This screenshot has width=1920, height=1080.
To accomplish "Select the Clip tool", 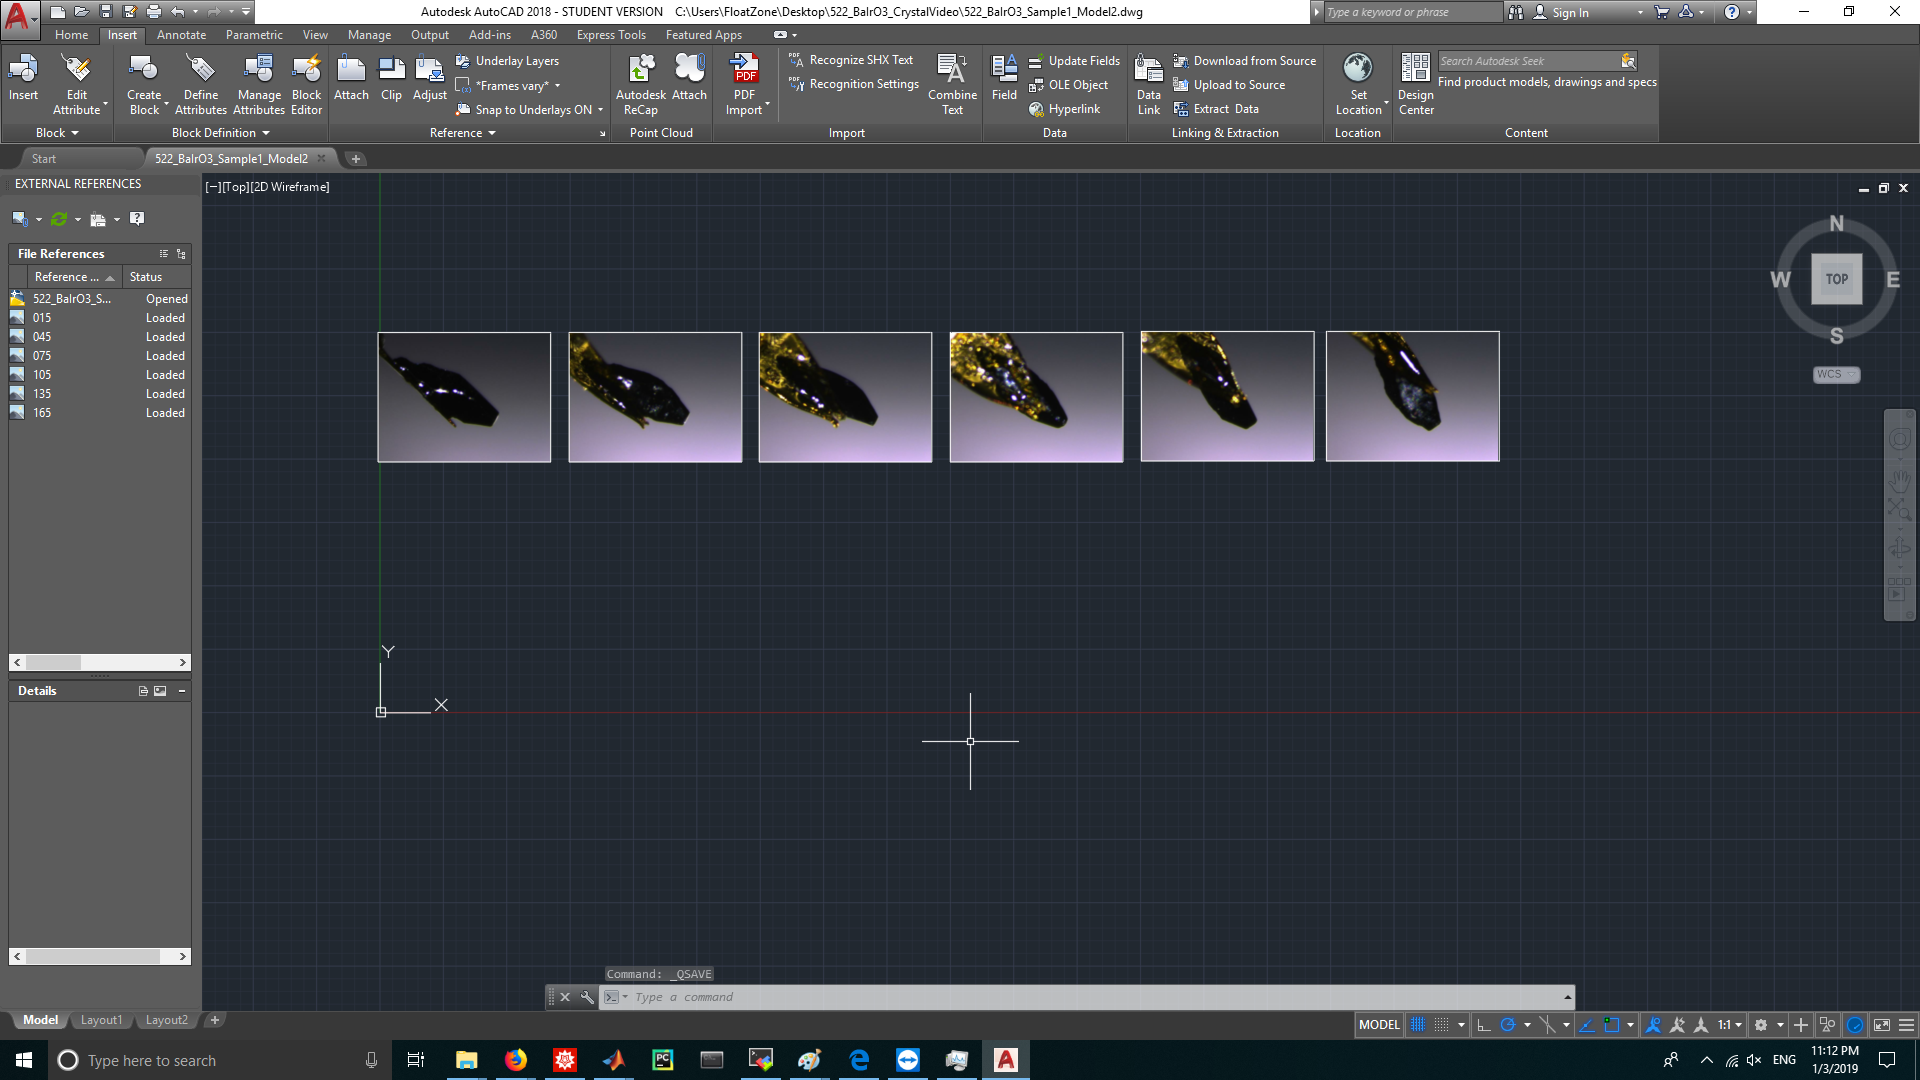I will pyautogui.click(x=391, y=78).
